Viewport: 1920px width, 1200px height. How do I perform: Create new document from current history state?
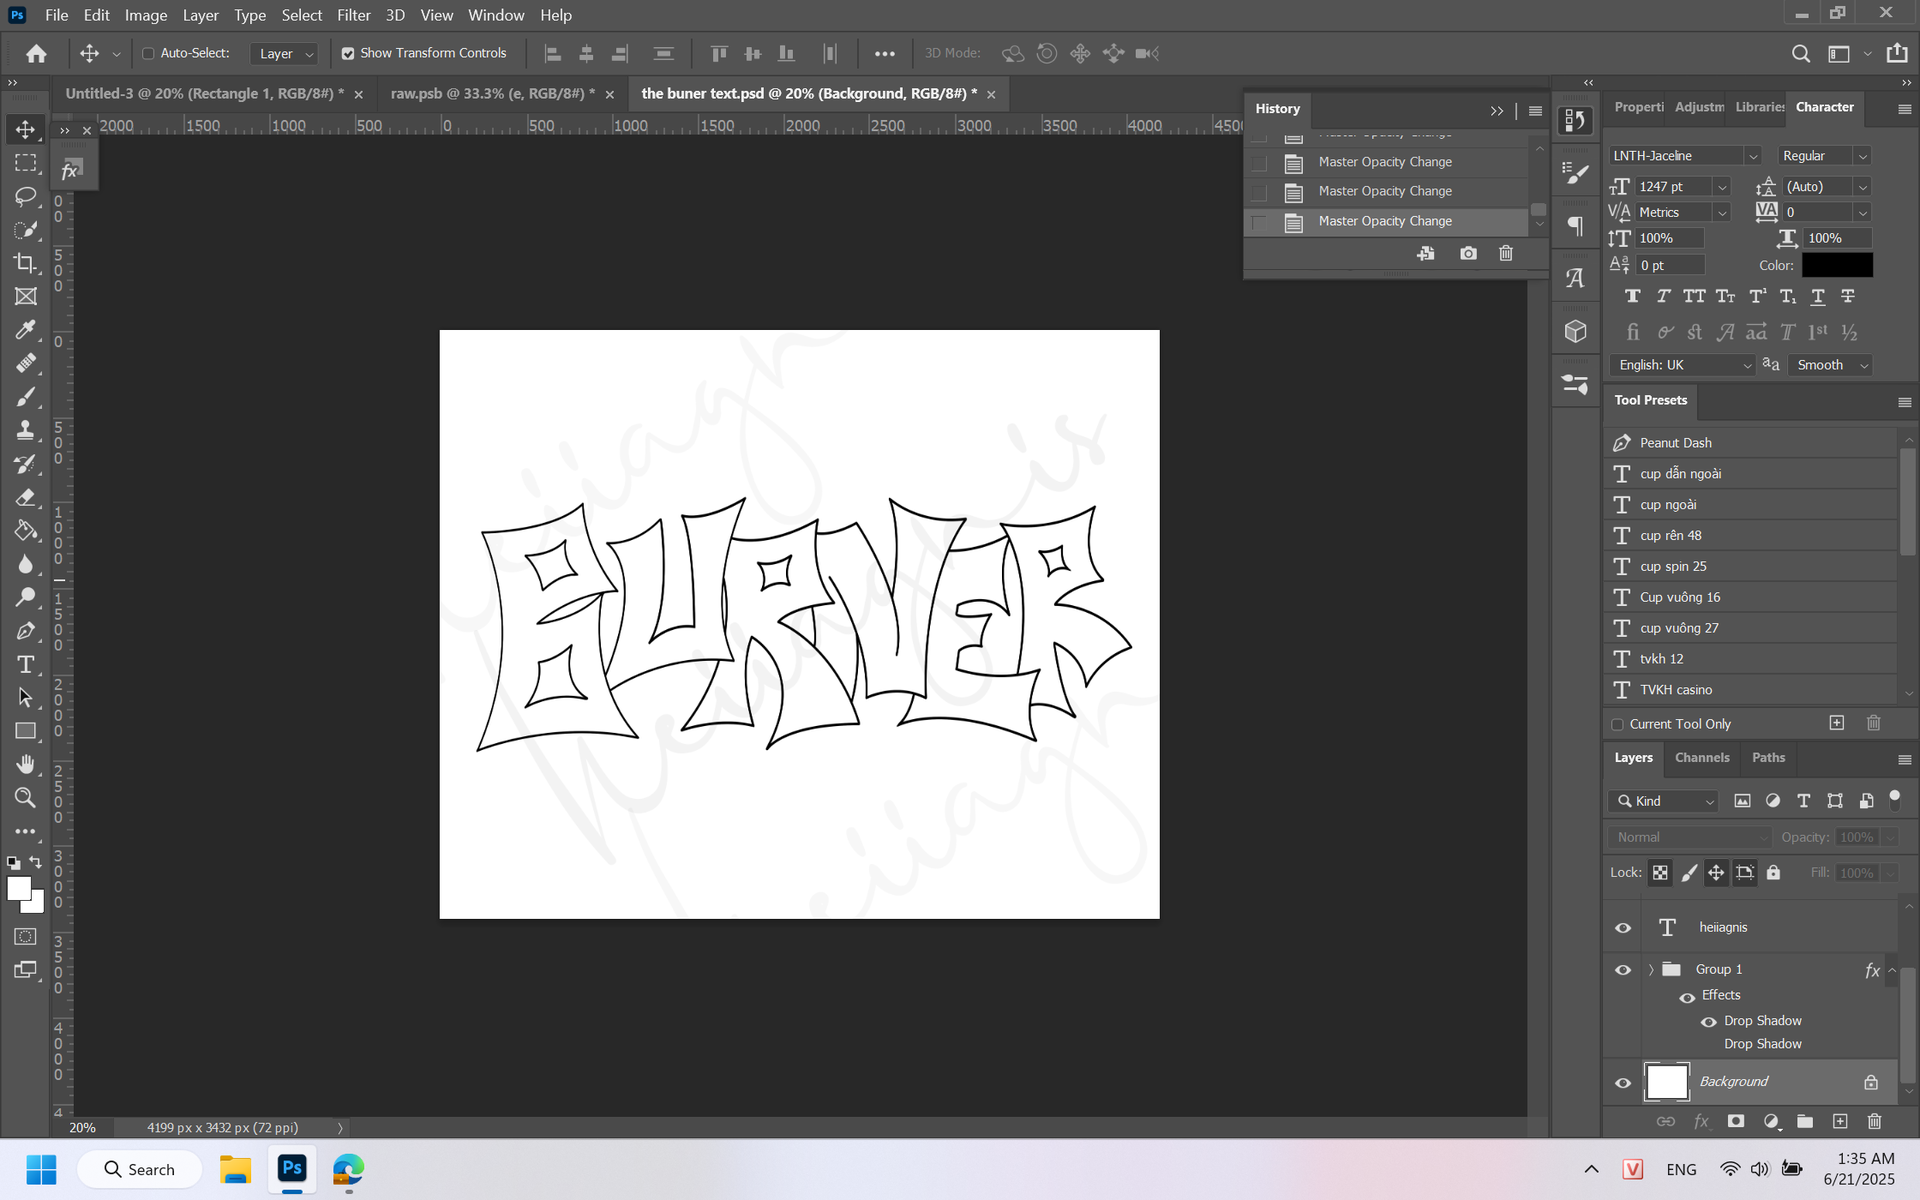(1426, 254)
